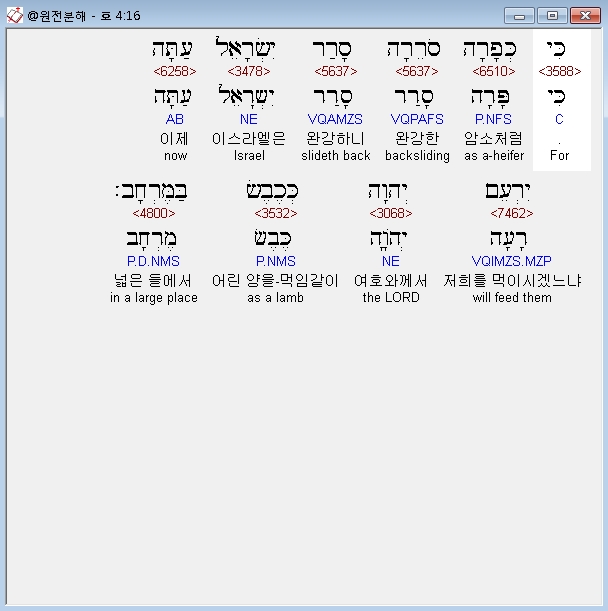
Task: Click Korean gloss 완강한
Action: [x=417, y=138]
